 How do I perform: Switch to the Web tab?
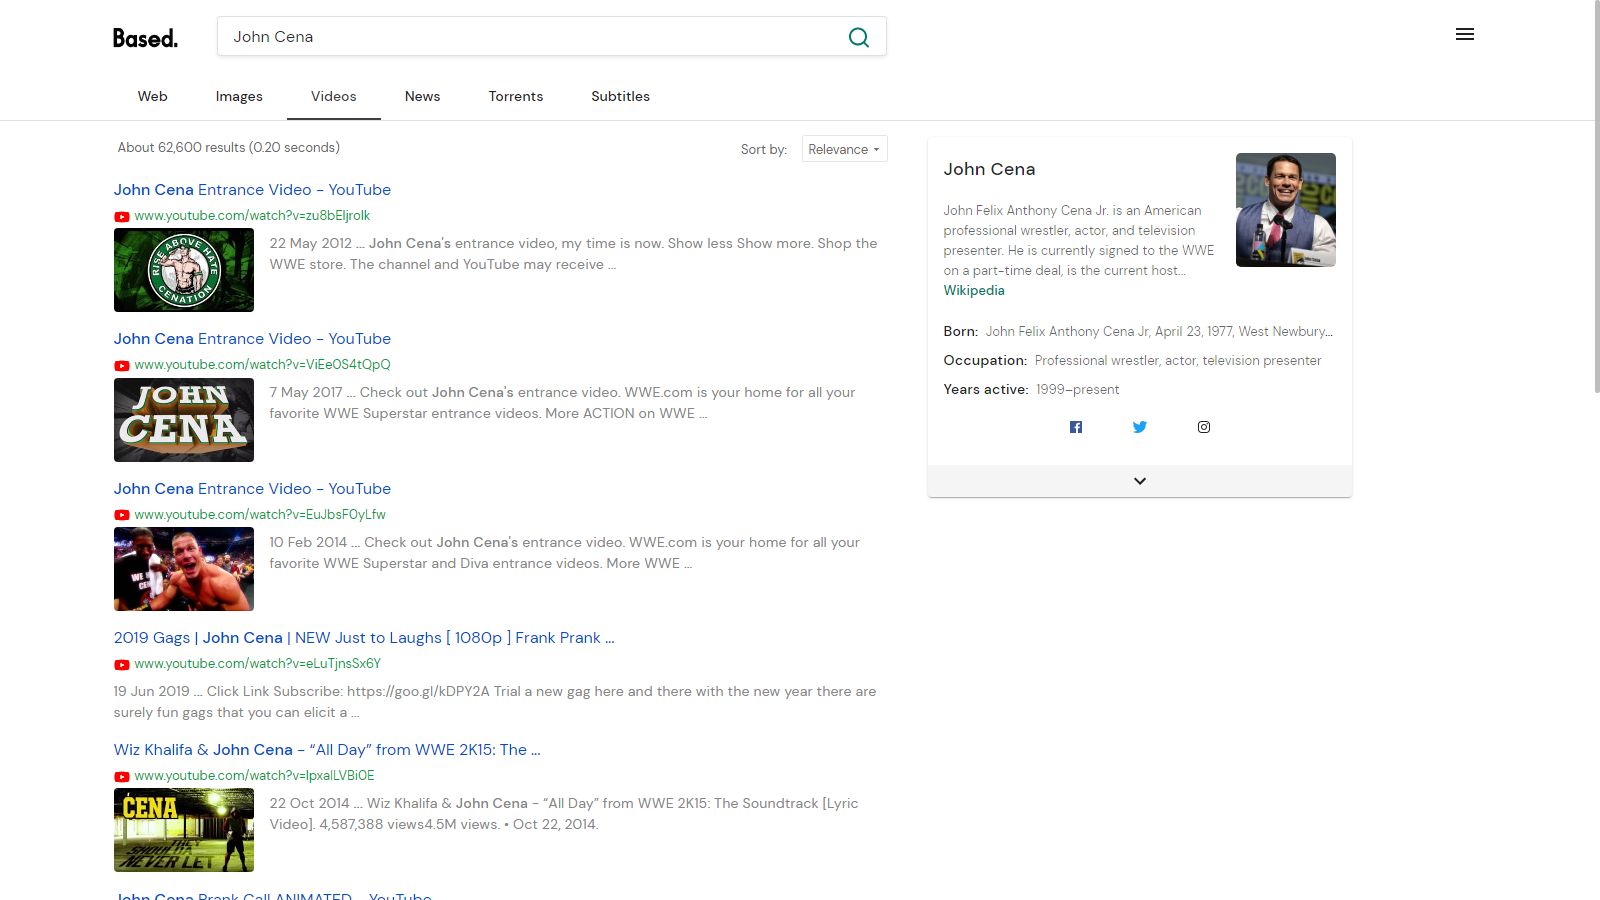click(152, 96)
